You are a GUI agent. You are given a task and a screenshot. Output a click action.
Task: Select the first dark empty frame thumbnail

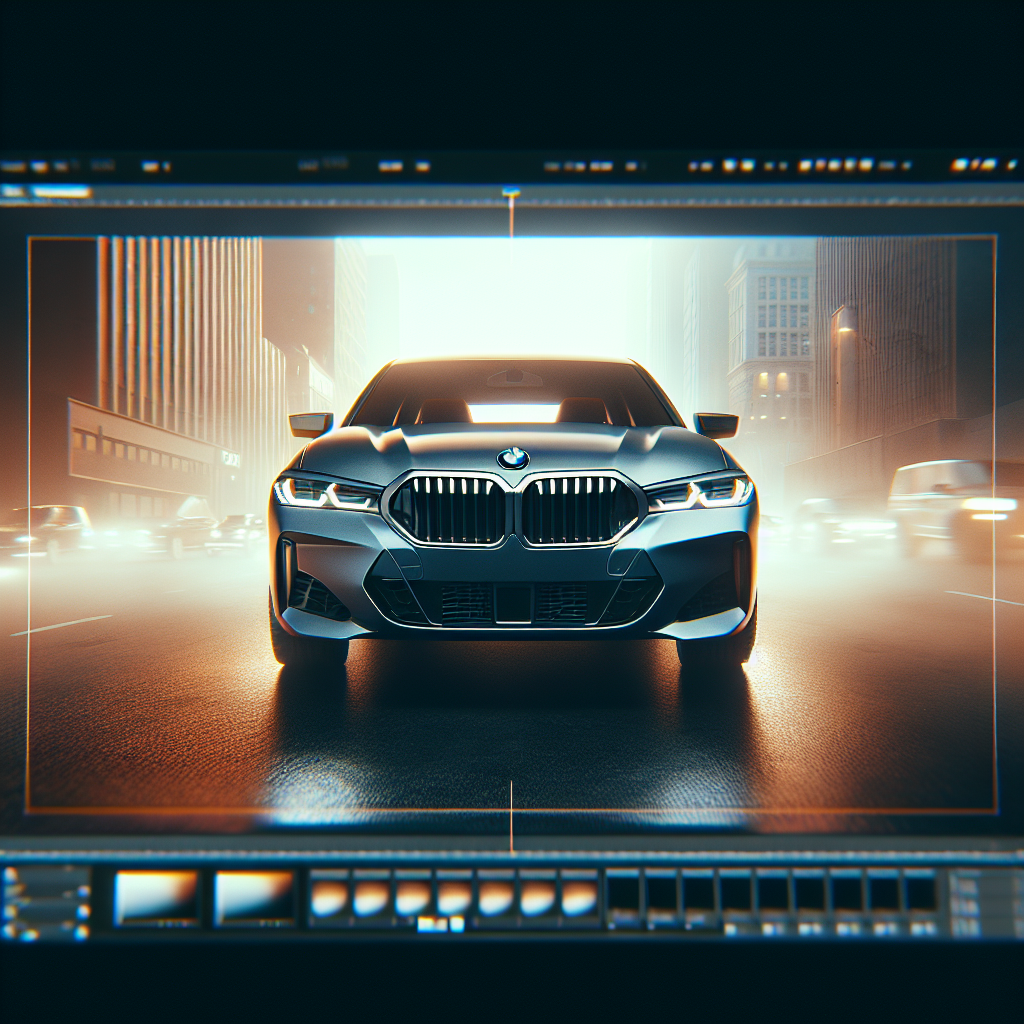[623, 892]
